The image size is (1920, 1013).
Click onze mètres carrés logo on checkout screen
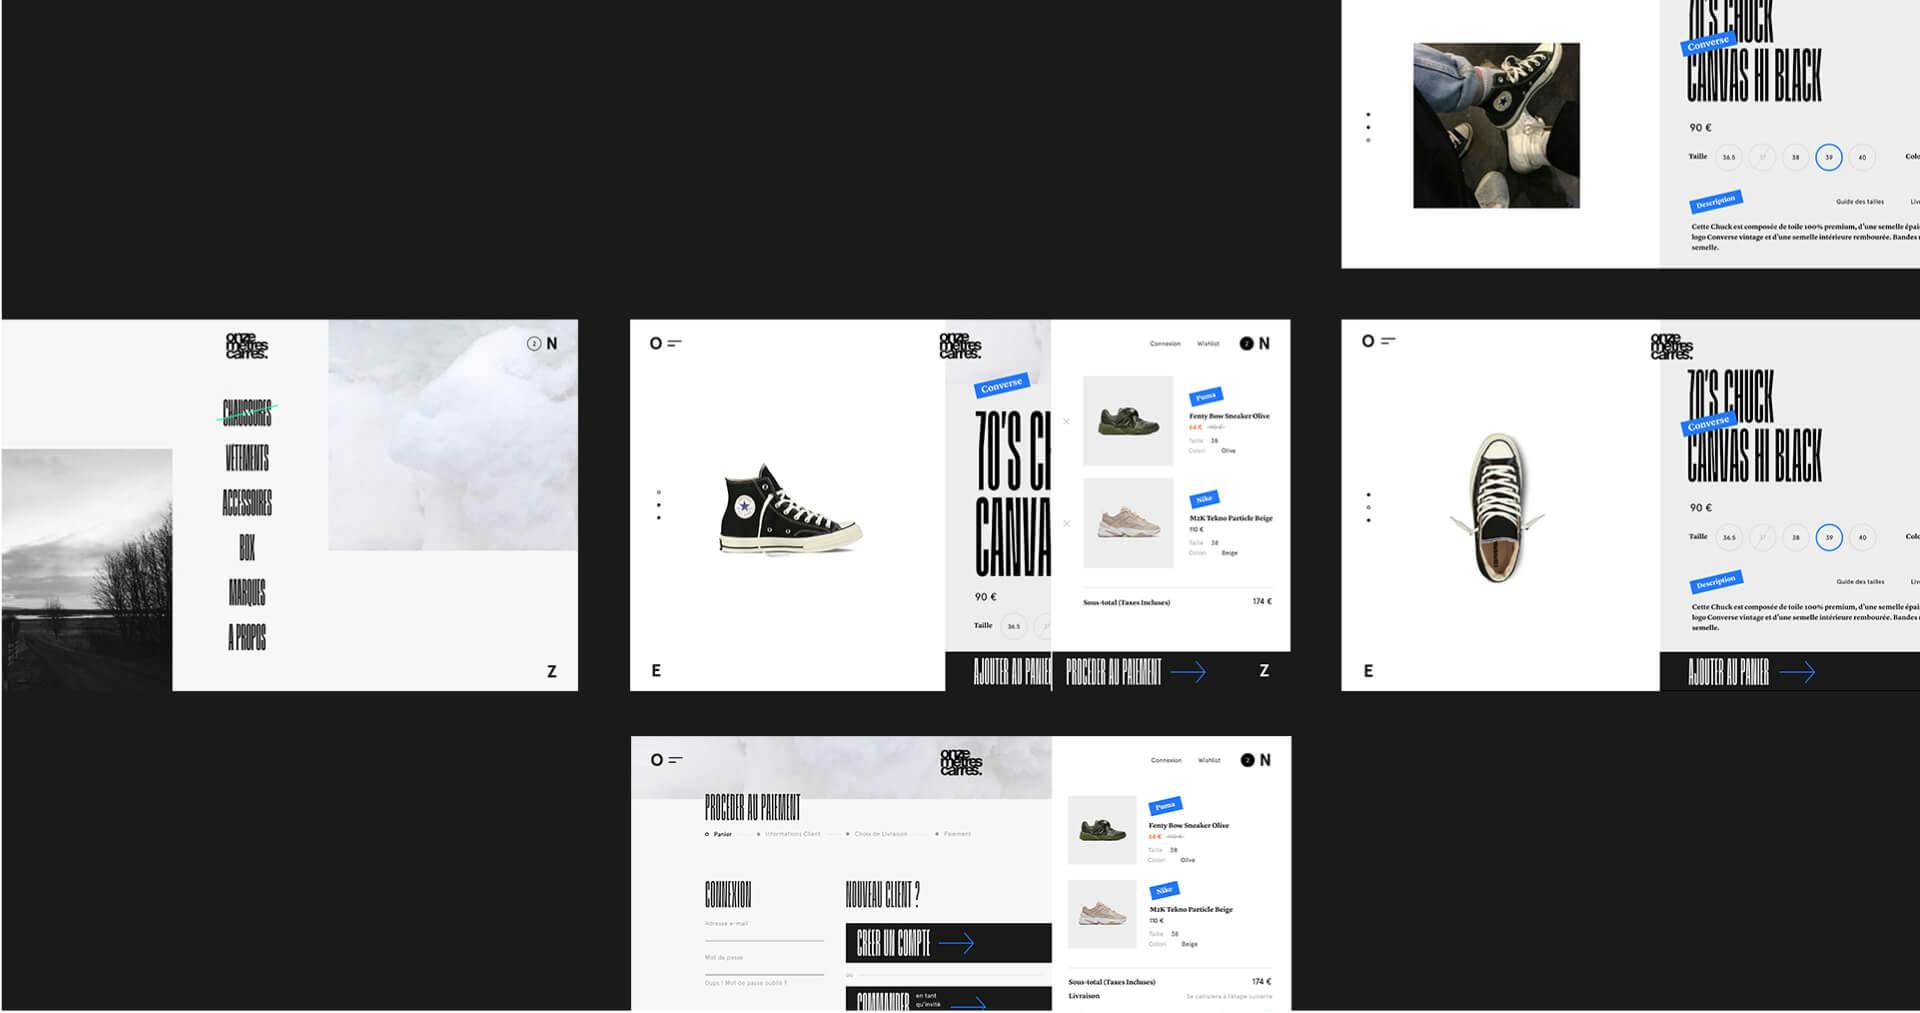[x=961, y=762]
